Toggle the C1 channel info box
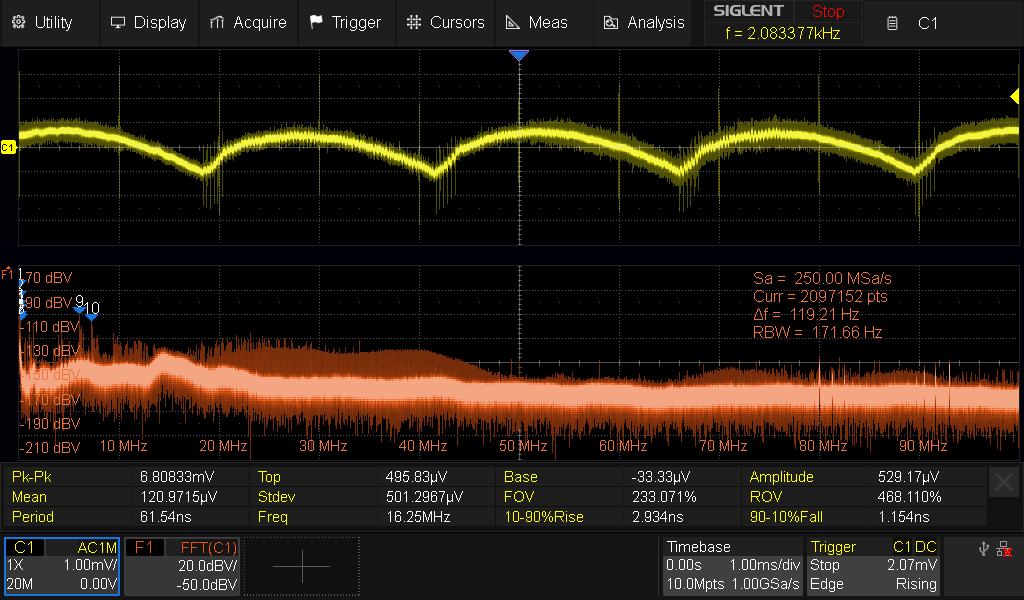1024x600 pixels. tap(62, 566)
